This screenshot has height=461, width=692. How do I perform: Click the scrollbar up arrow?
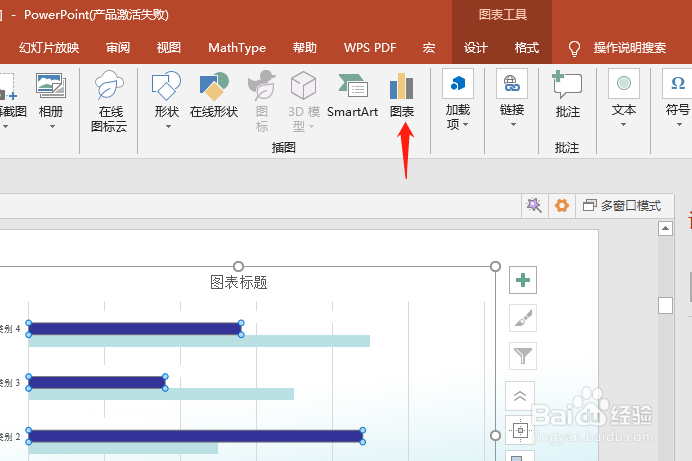coord(665,229)
